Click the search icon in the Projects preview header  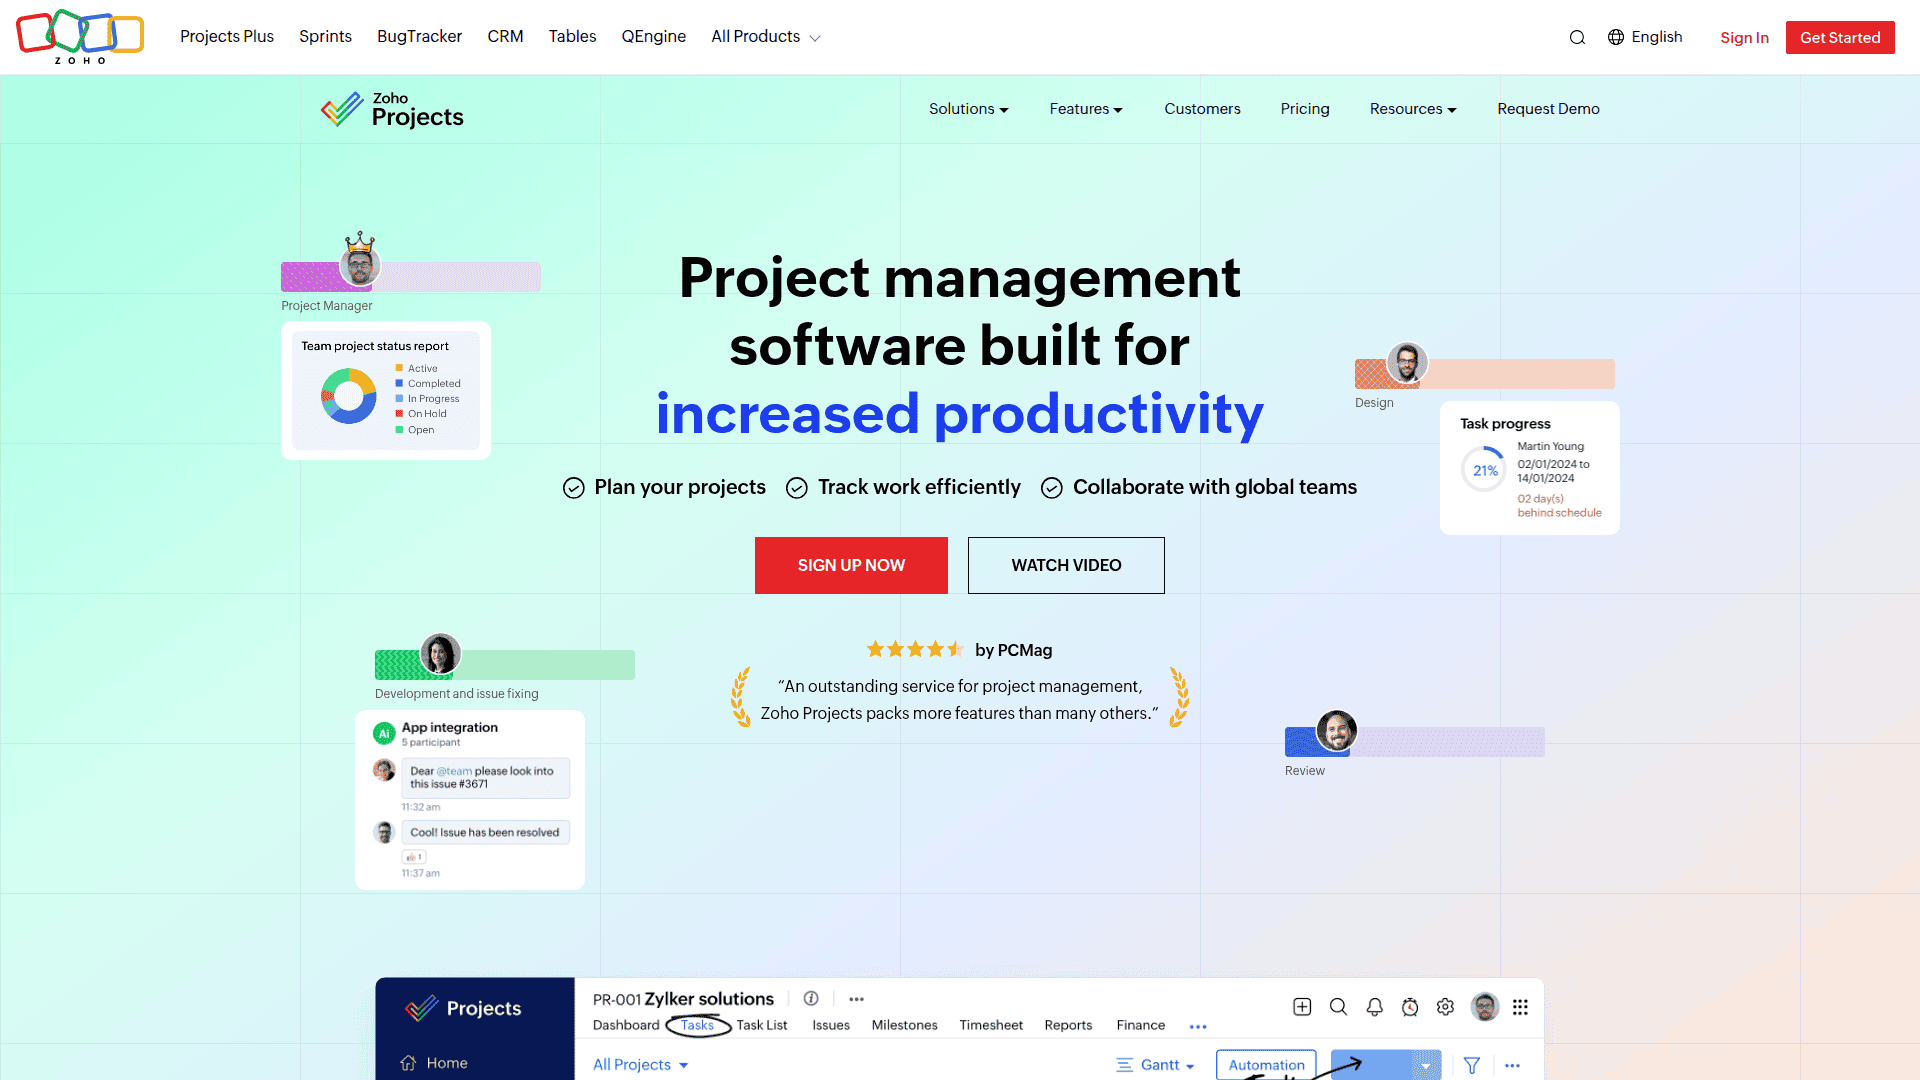click(1338, 1007)
